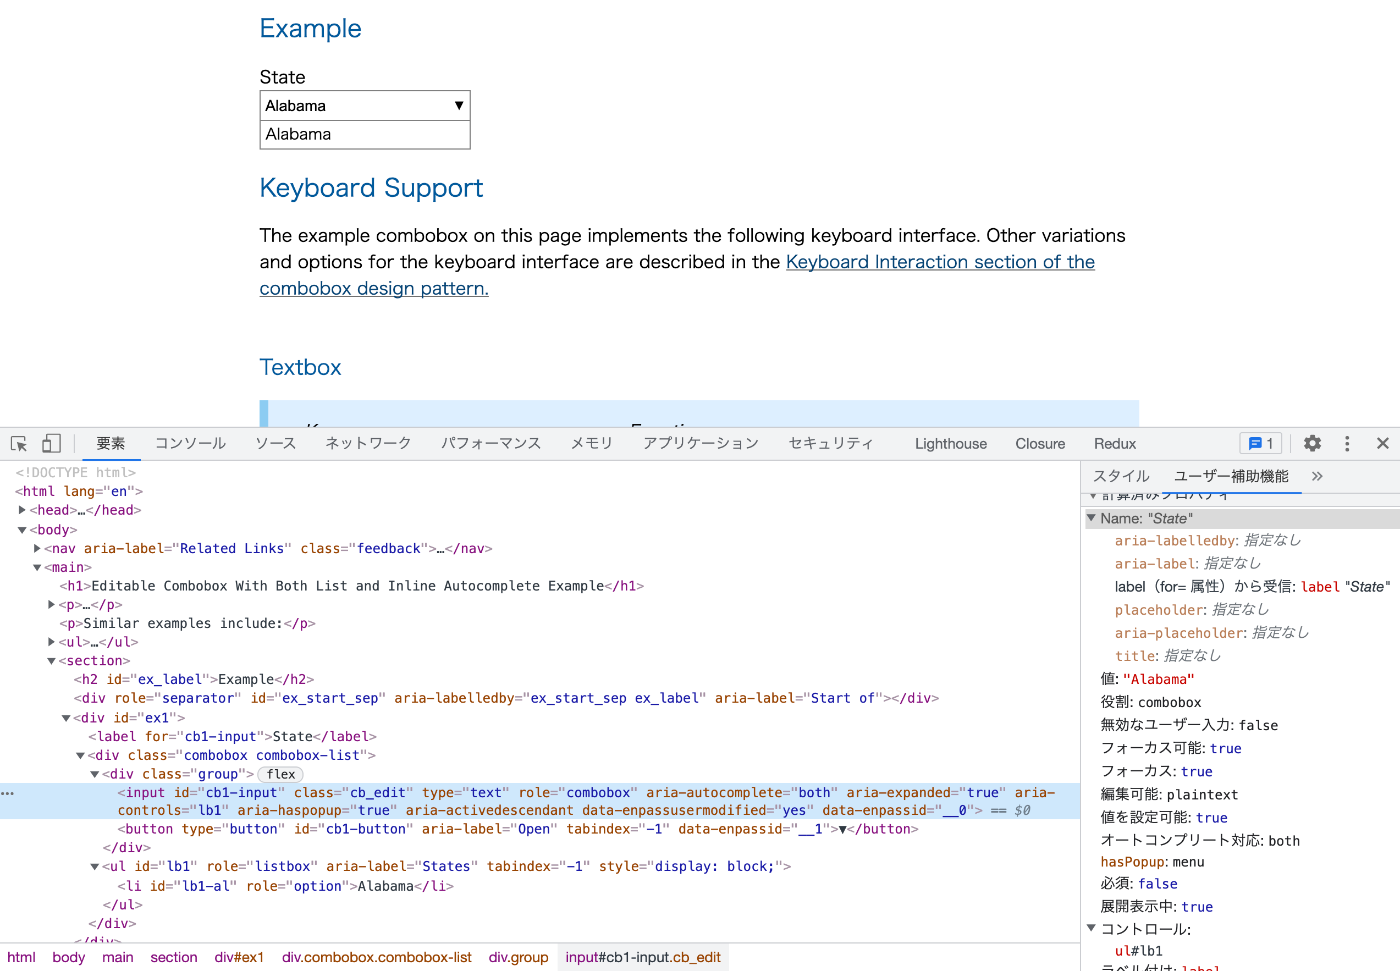Click the aria-labelledby property row
Viewport: 1400px width, 971px height.
1208,540
